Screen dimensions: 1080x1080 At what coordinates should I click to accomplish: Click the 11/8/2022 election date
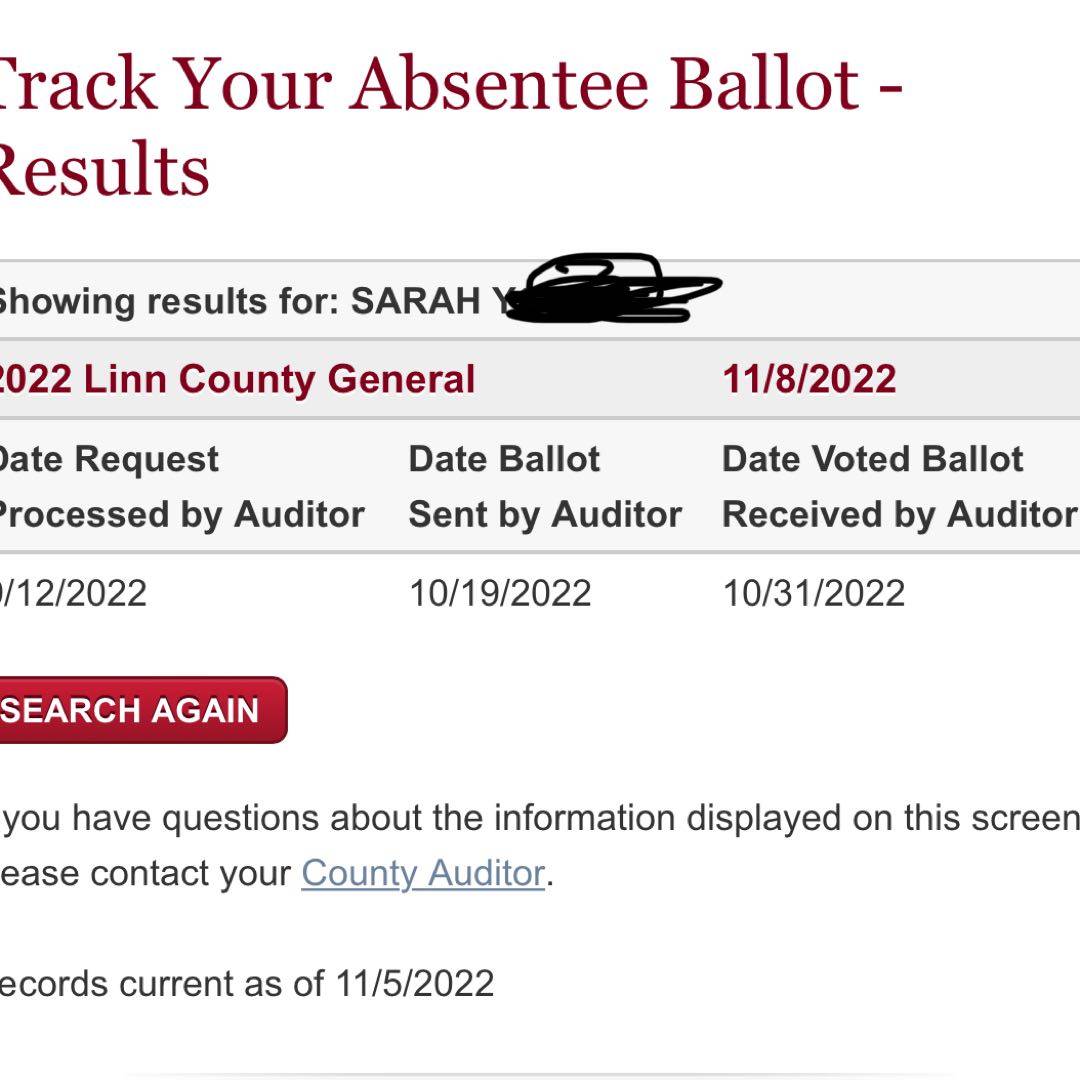809,380
